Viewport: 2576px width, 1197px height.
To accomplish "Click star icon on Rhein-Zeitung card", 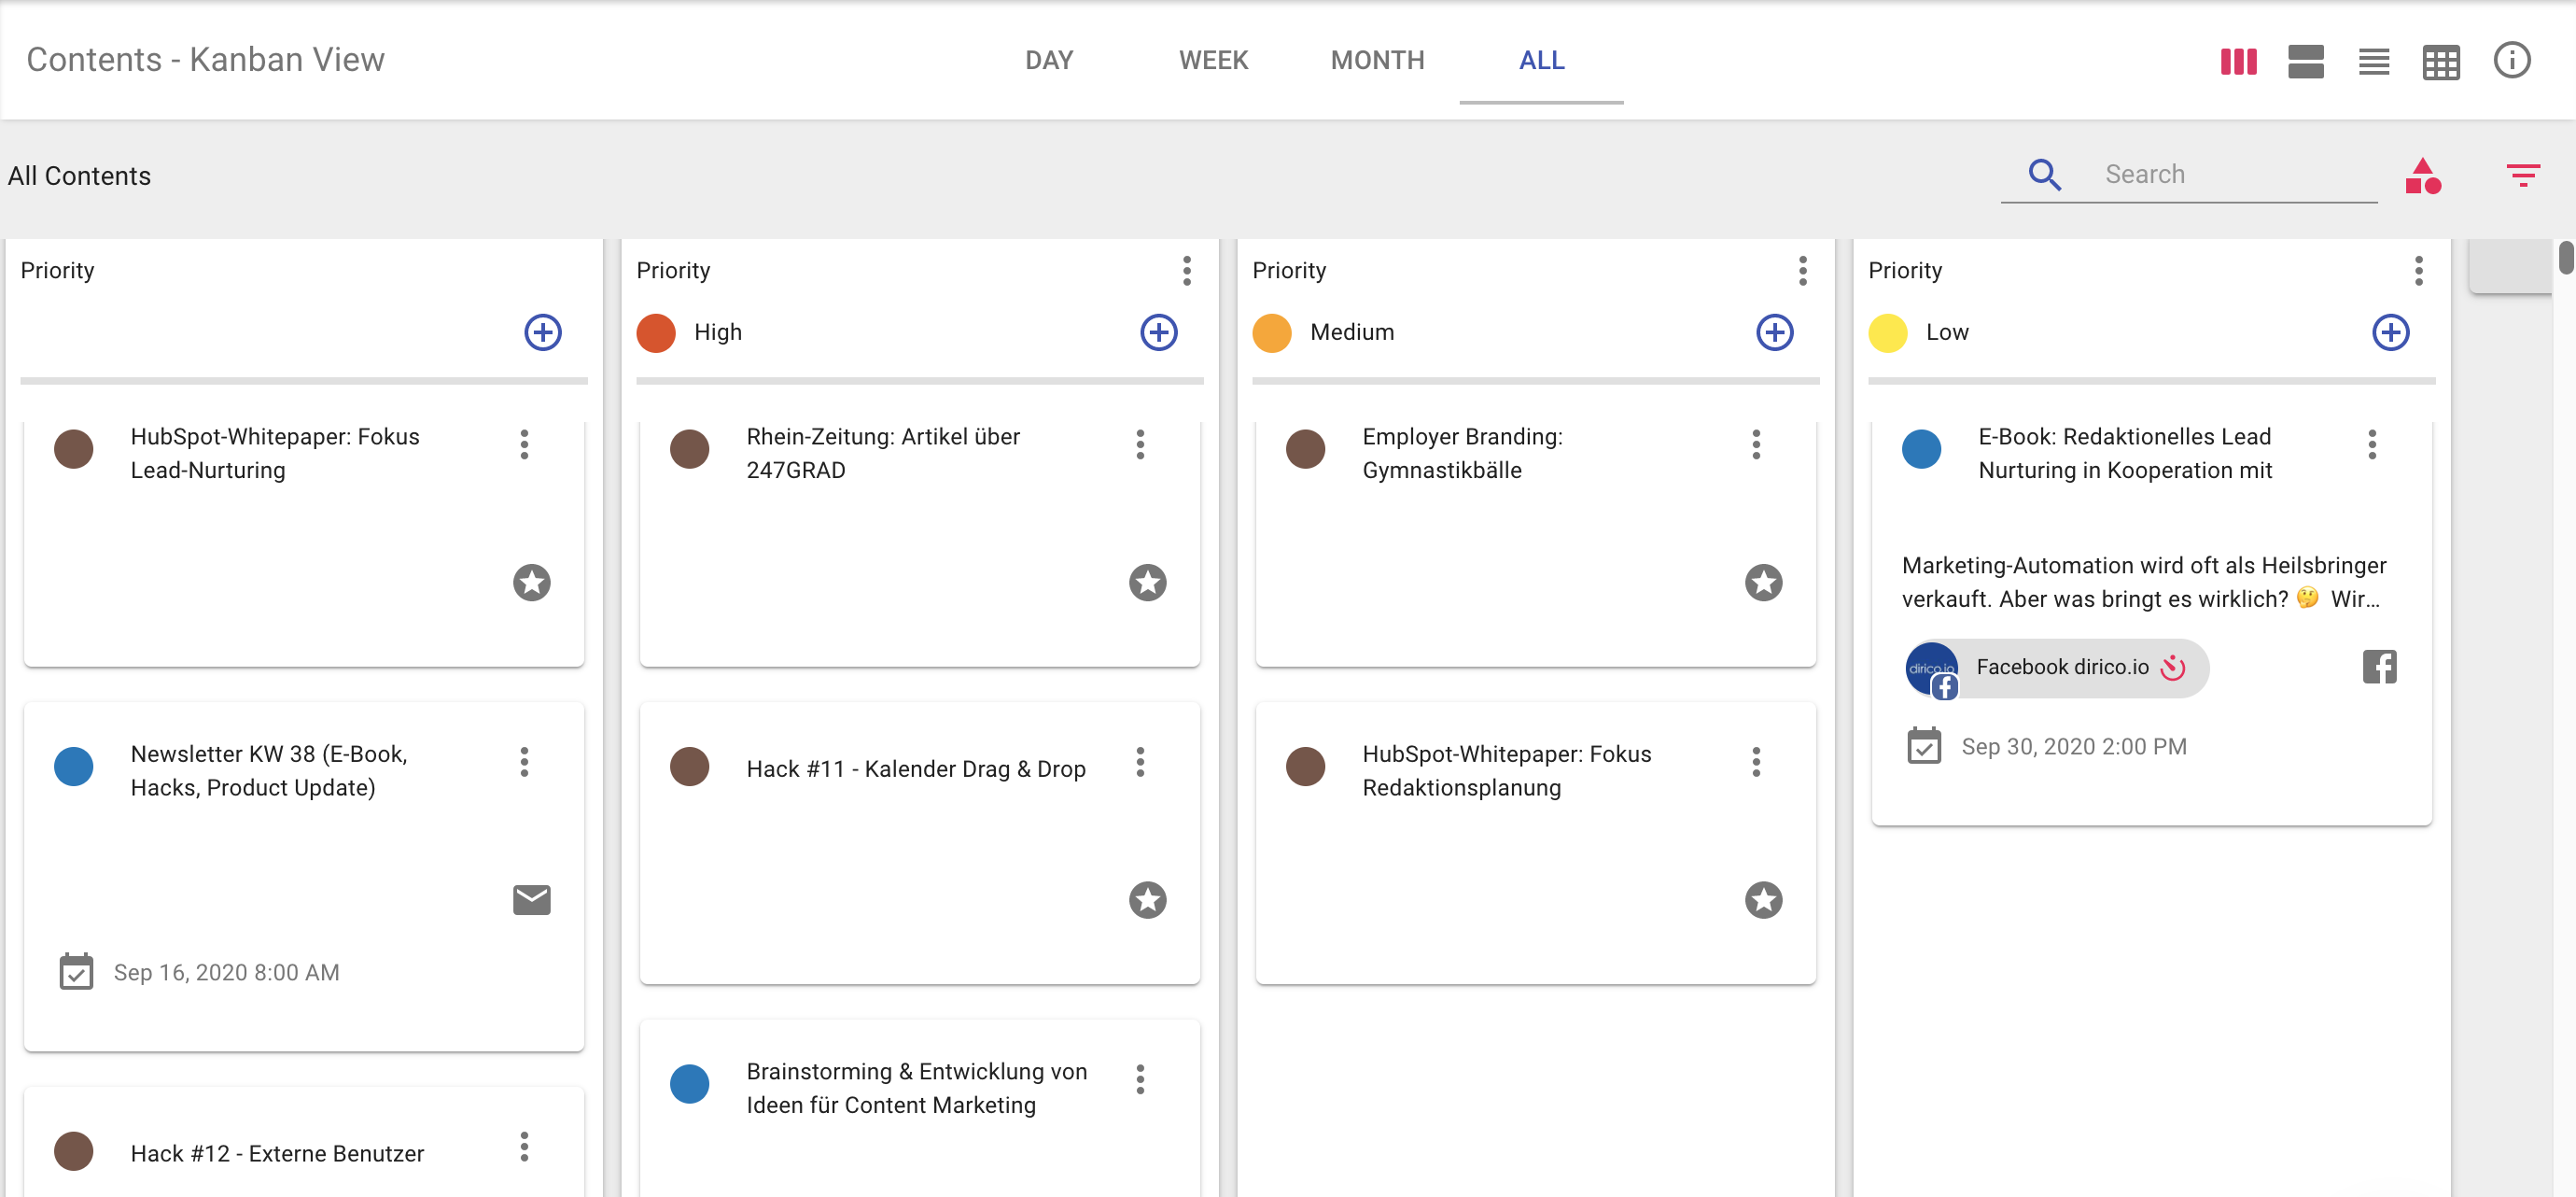I will click(1147, 582).
